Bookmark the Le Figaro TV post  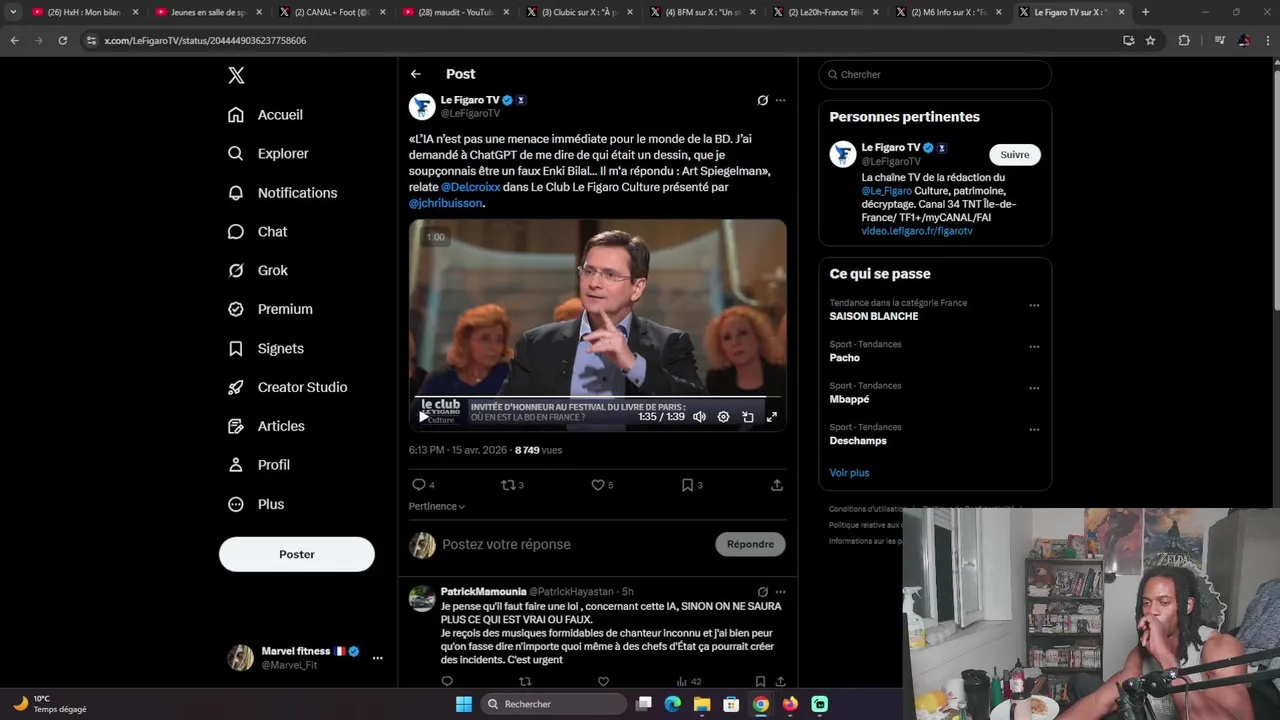tap(688, 485)
